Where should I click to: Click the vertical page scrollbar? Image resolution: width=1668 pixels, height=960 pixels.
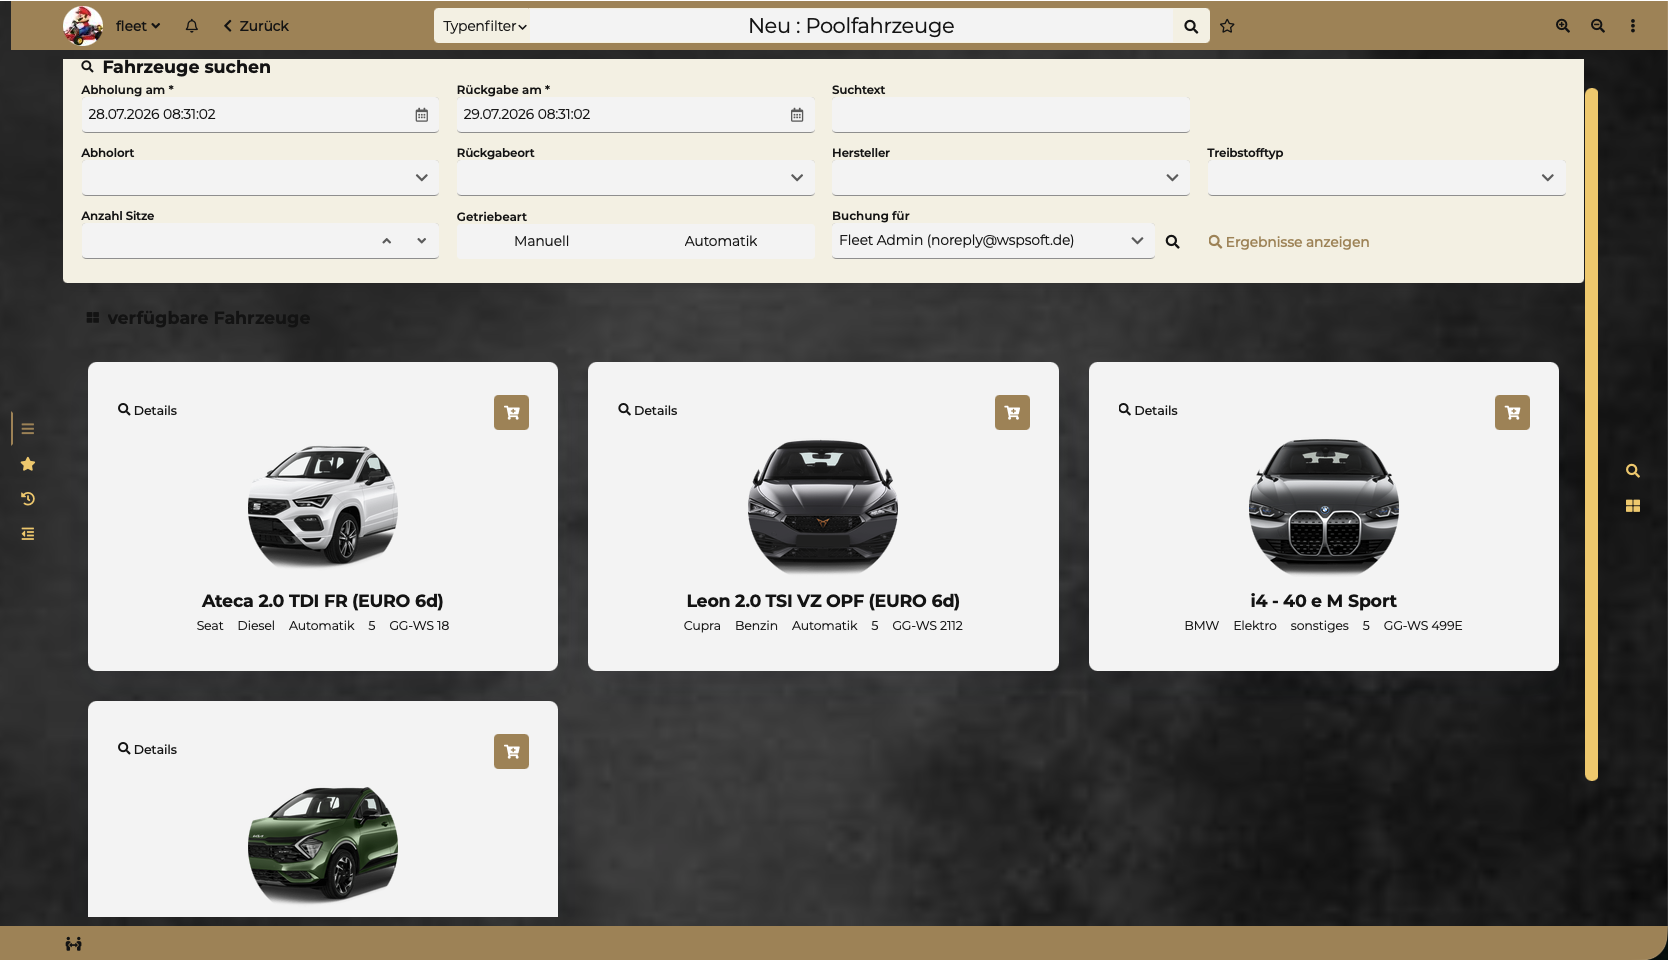(1592, 434)
